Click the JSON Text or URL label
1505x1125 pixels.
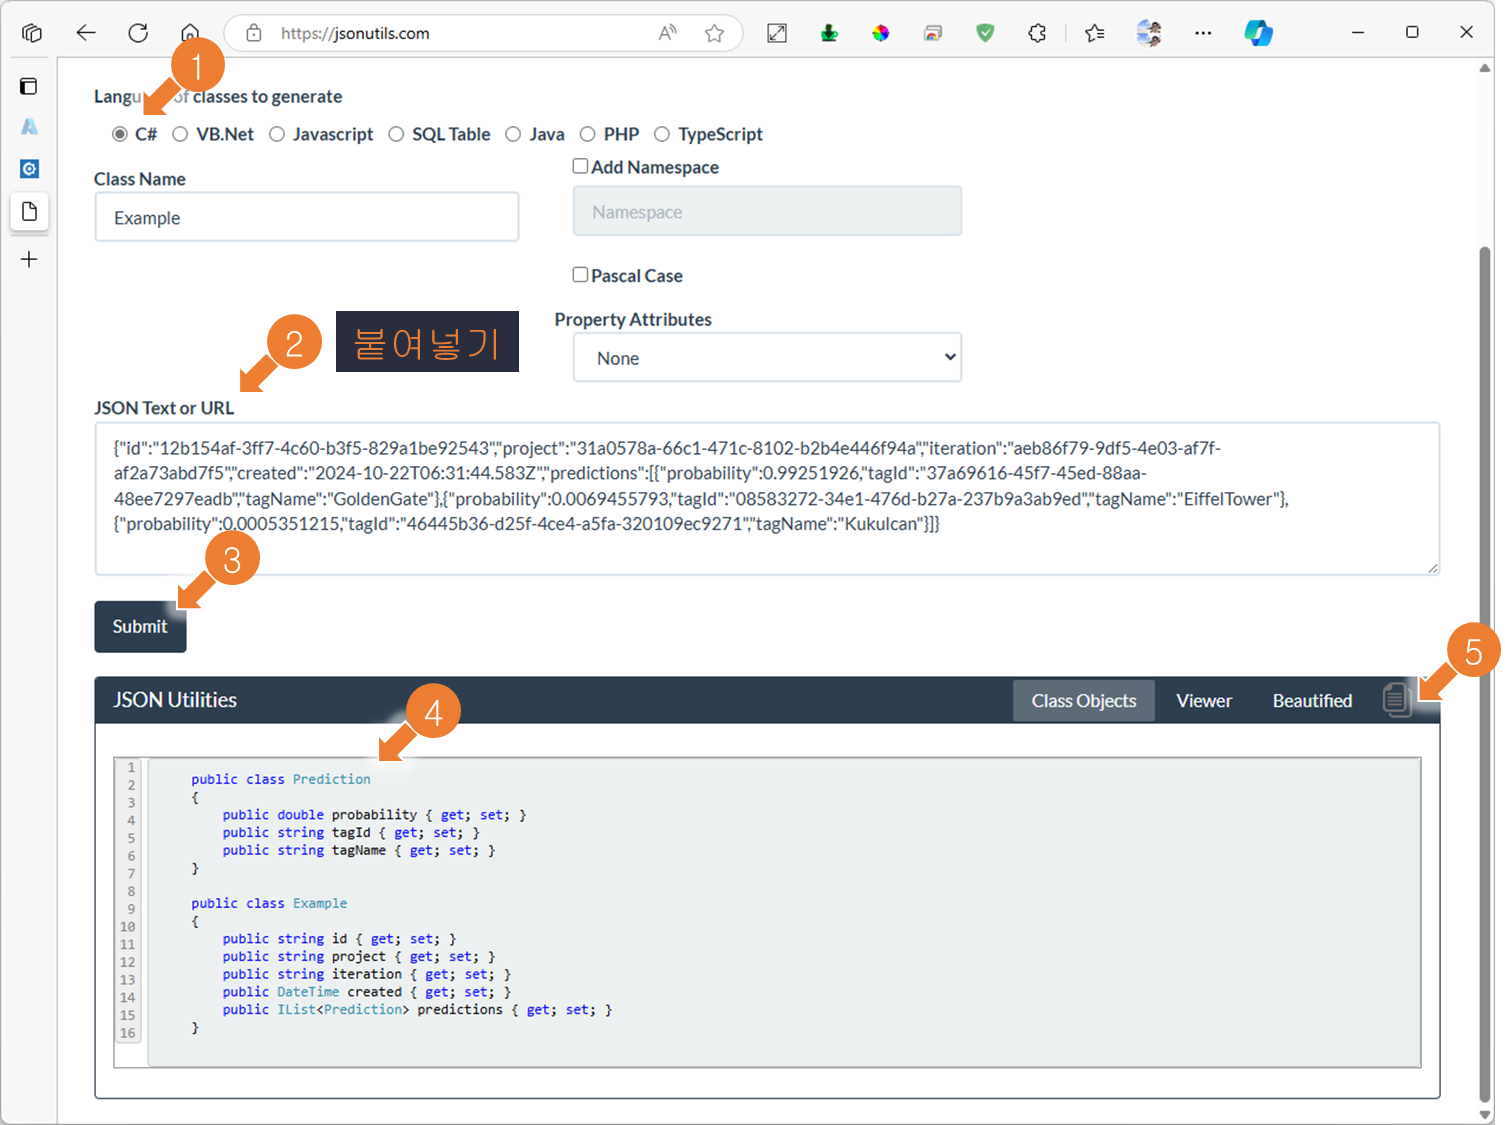[164, 408]
